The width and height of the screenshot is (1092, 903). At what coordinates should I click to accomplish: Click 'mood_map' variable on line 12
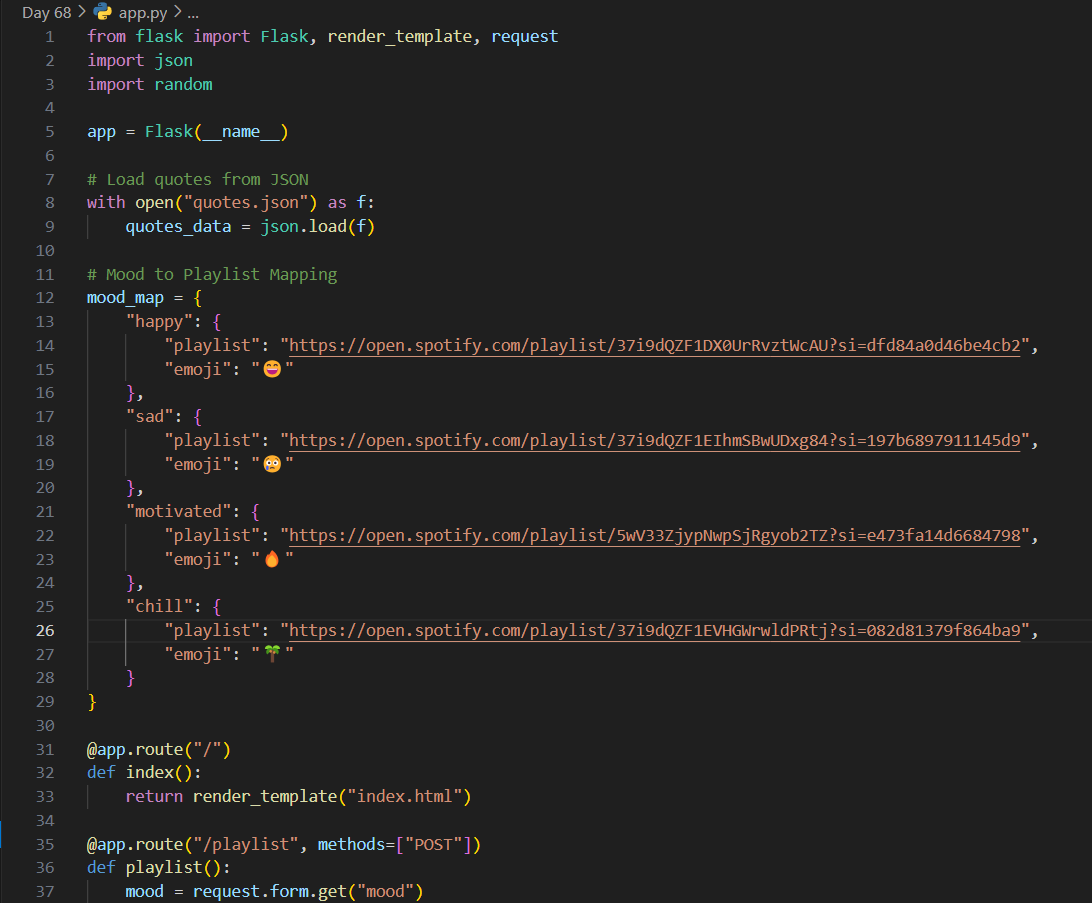pyautogui.click(x=125, y=298)
